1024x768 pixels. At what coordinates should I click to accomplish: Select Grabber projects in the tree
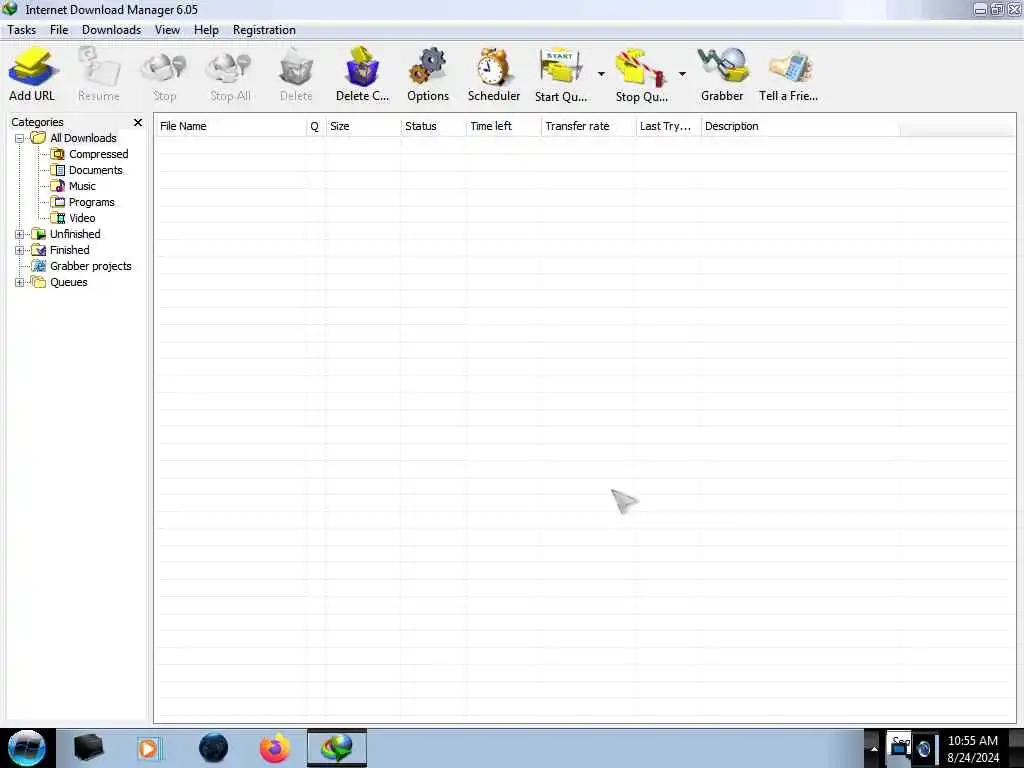click(x=91, y=266)
